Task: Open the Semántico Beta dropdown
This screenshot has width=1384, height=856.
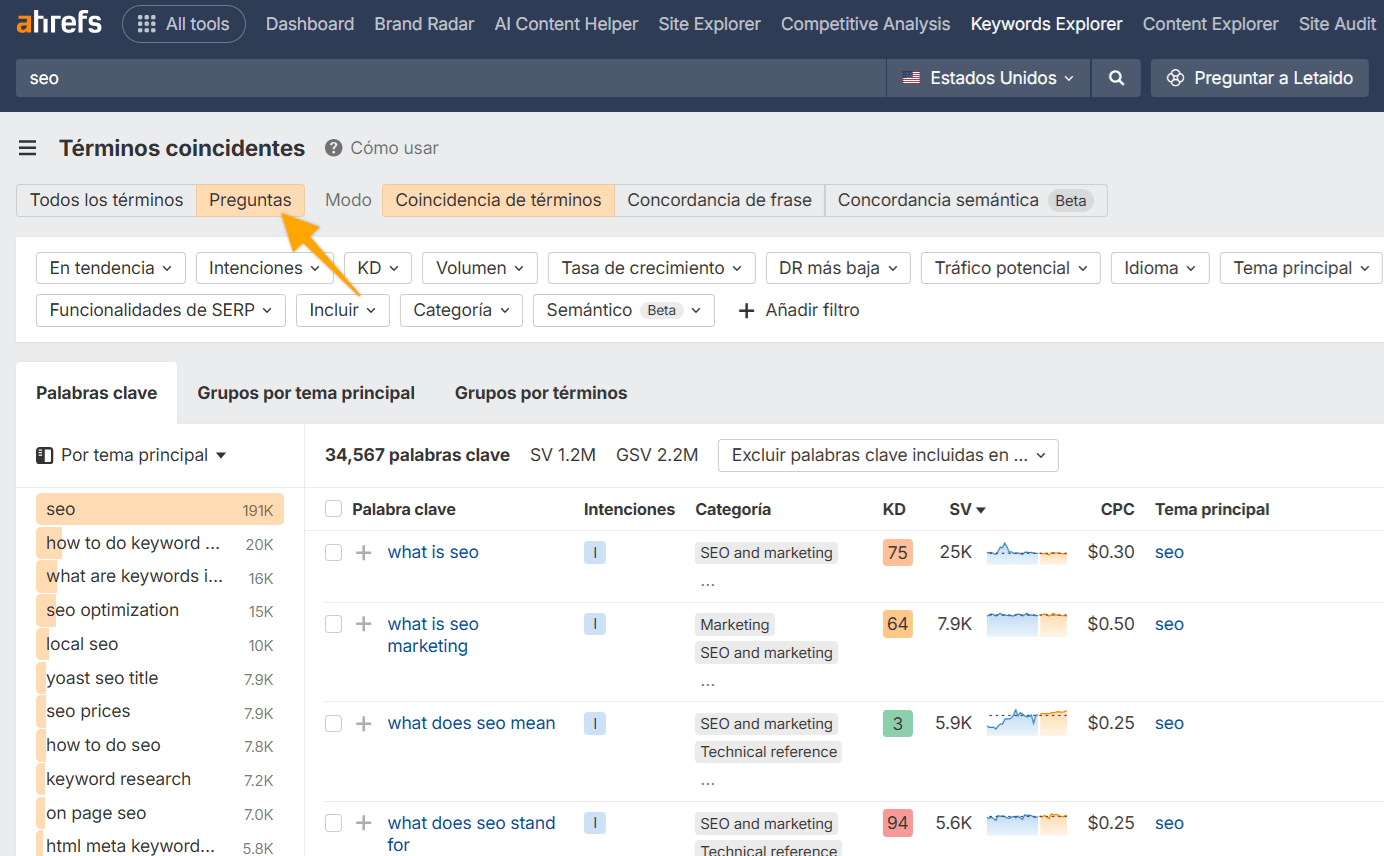Action: coord(624,310)
